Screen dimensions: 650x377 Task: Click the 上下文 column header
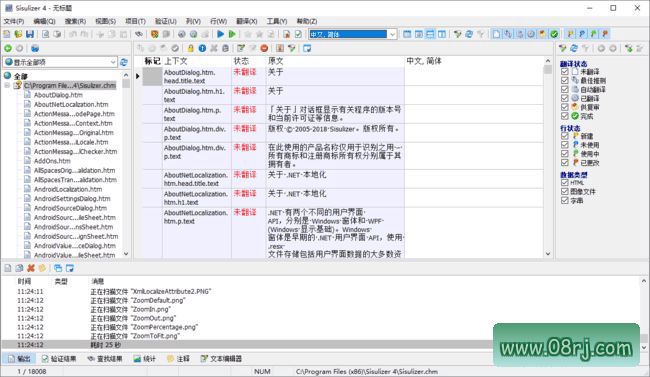click(x=196, y=61)
